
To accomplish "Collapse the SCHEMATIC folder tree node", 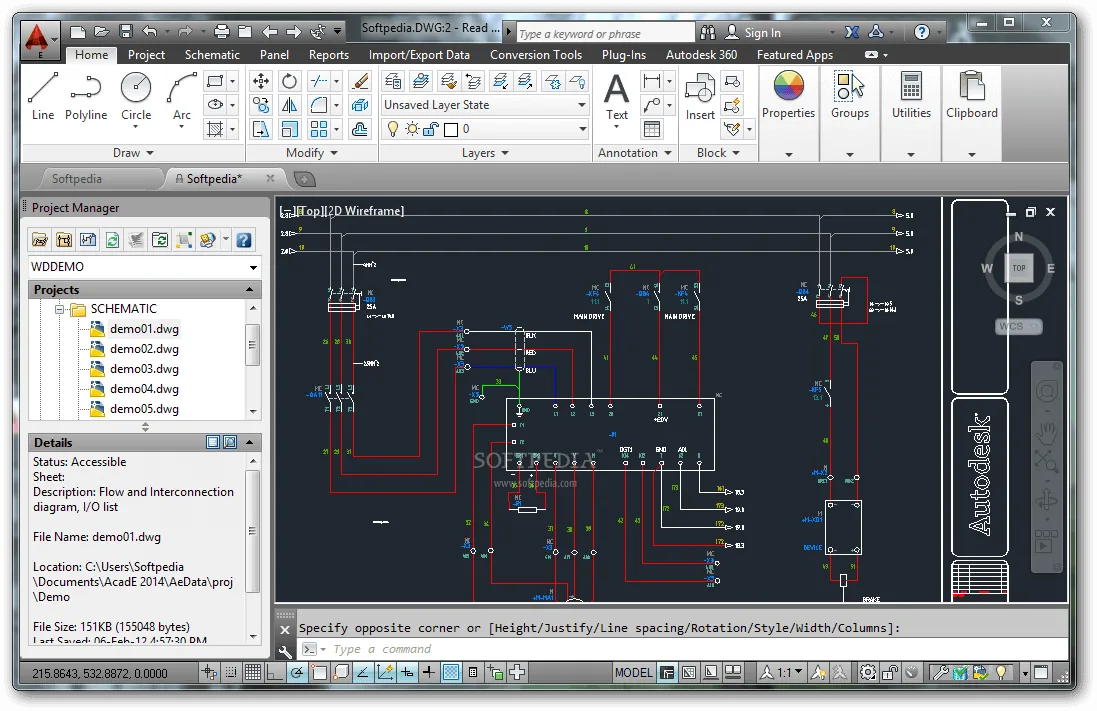I will coord(60,309).
